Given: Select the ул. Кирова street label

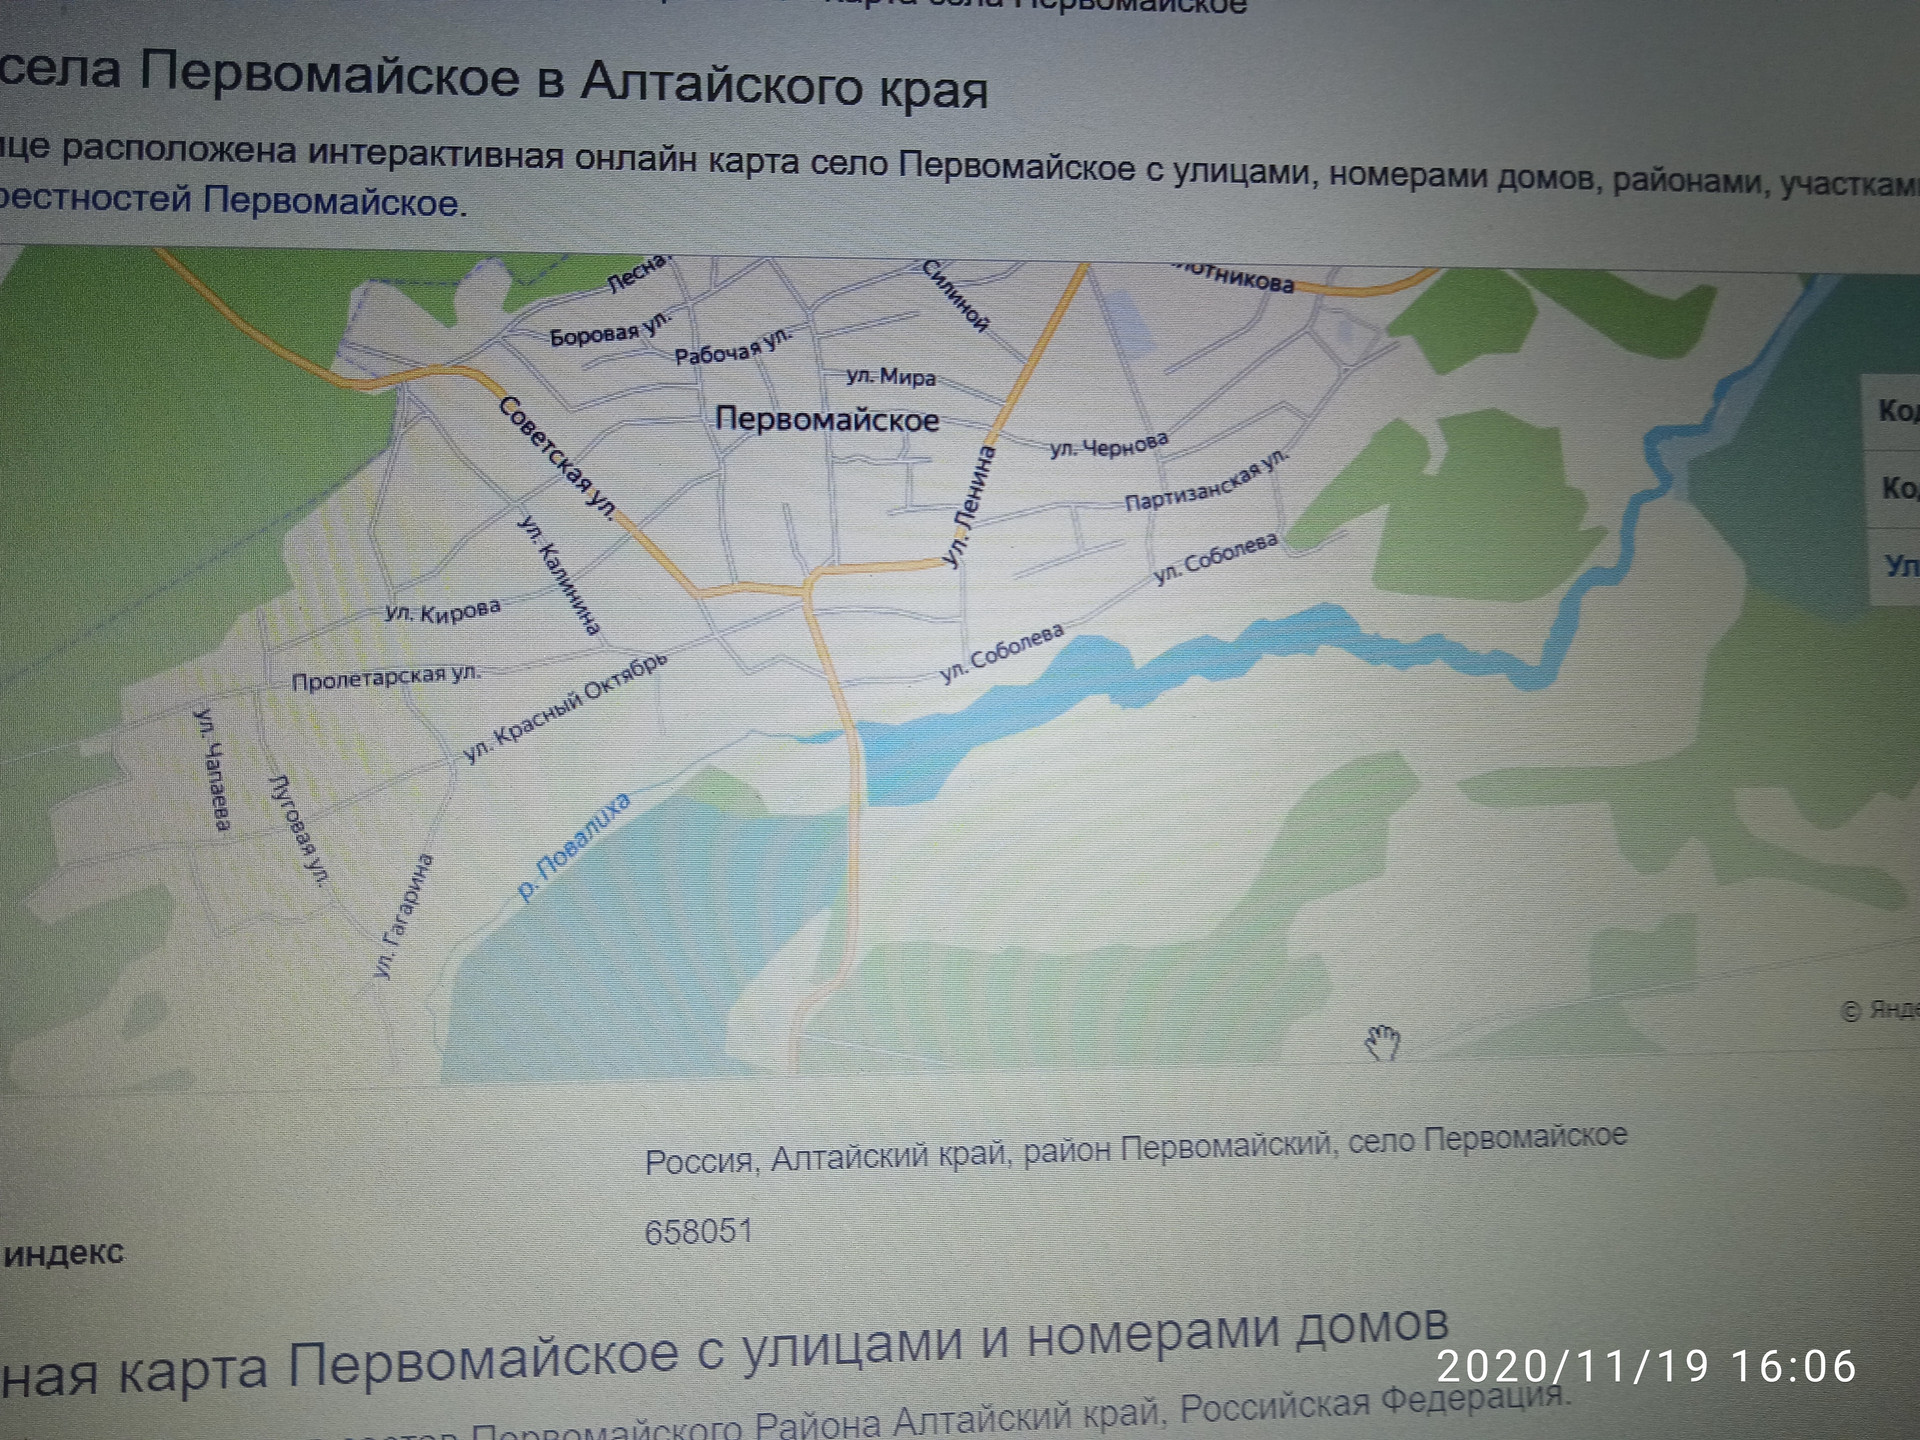Looking at the screenshot, I should [x=442, y=611].
